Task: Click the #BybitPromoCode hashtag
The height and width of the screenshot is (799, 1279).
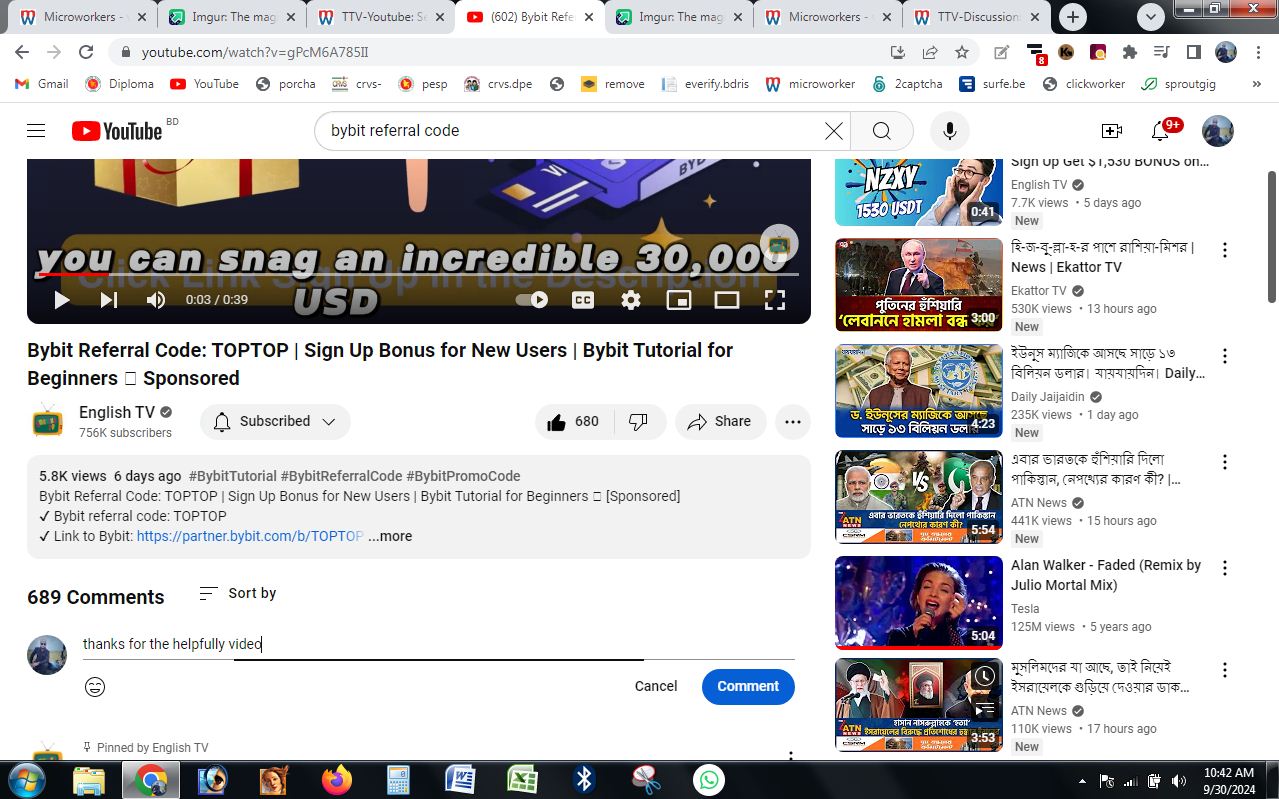Action: click(463, 476)
